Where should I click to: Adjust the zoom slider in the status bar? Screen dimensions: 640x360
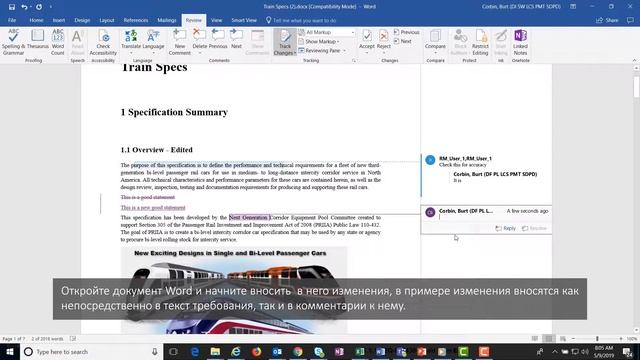(x=597, y=339)
